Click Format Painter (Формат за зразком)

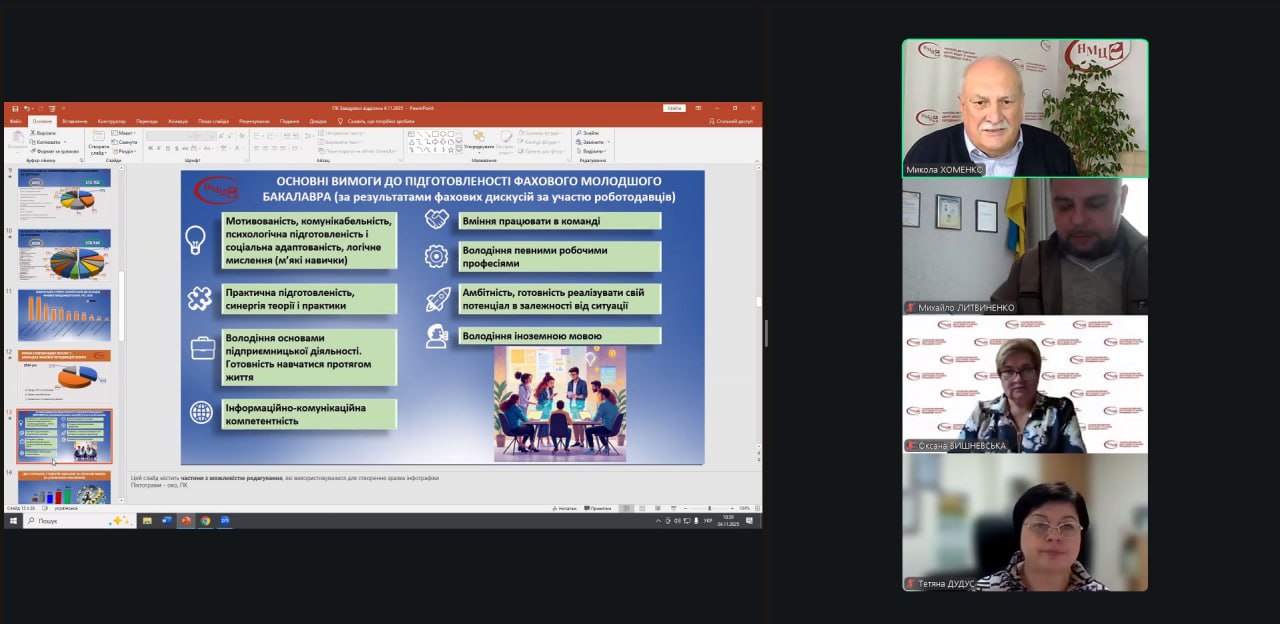coord(56,150)
